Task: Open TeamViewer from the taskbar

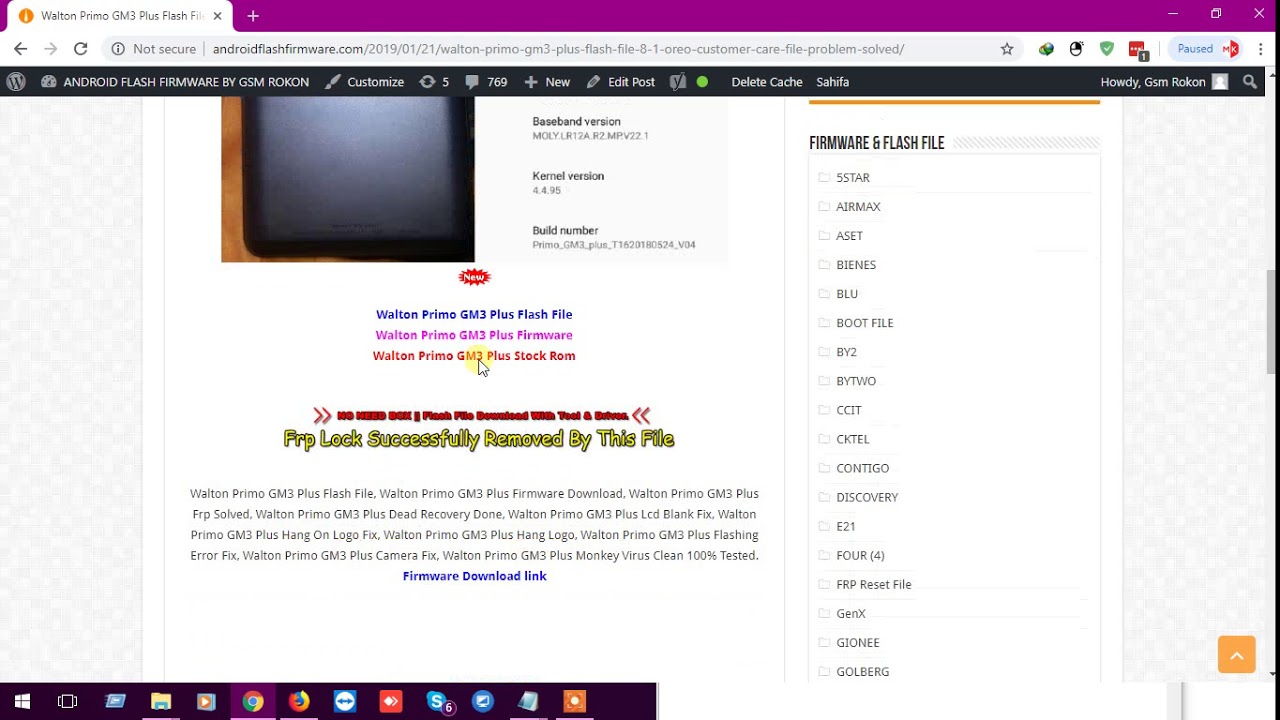Action: pyautogui.click(x=345, y=701)
